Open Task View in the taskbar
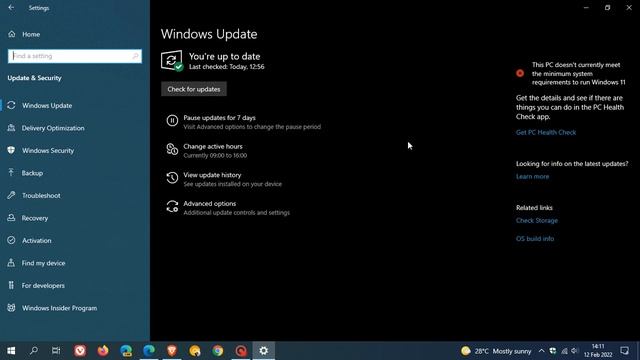Viewport: 640px width, 360px height. pos(56,351)
